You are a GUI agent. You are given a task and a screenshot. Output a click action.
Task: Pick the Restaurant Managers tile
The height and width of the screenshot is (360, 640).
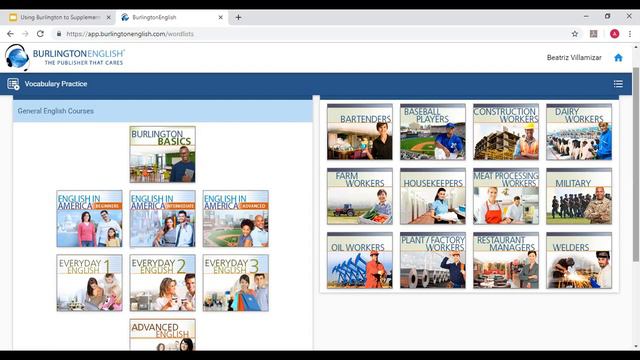click(x=506, y=260)
